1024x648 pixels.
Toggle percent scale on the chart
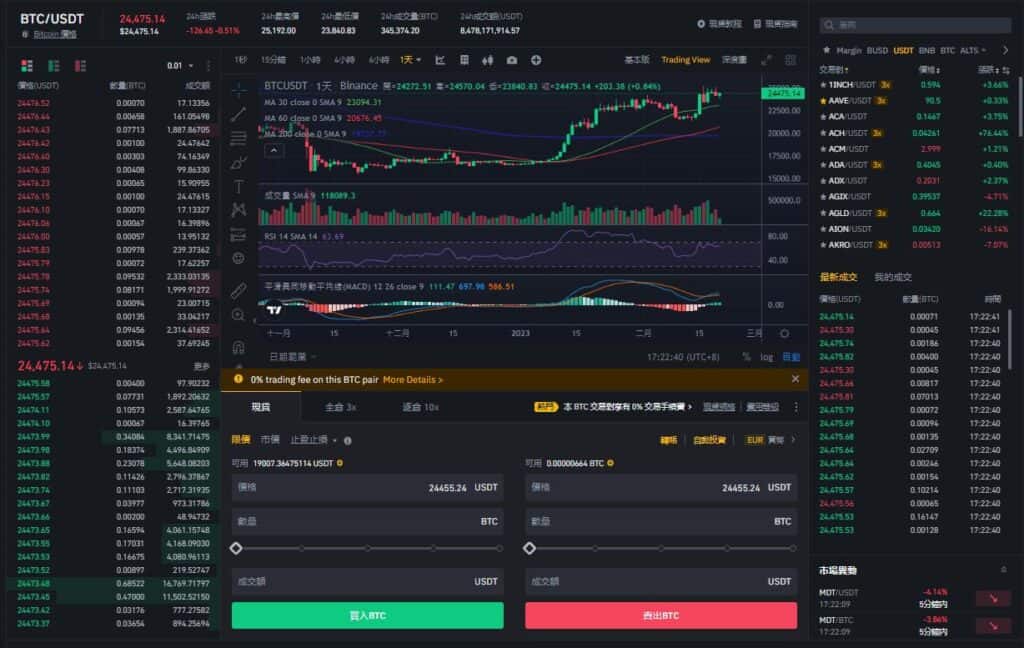[x=746, y=357]
